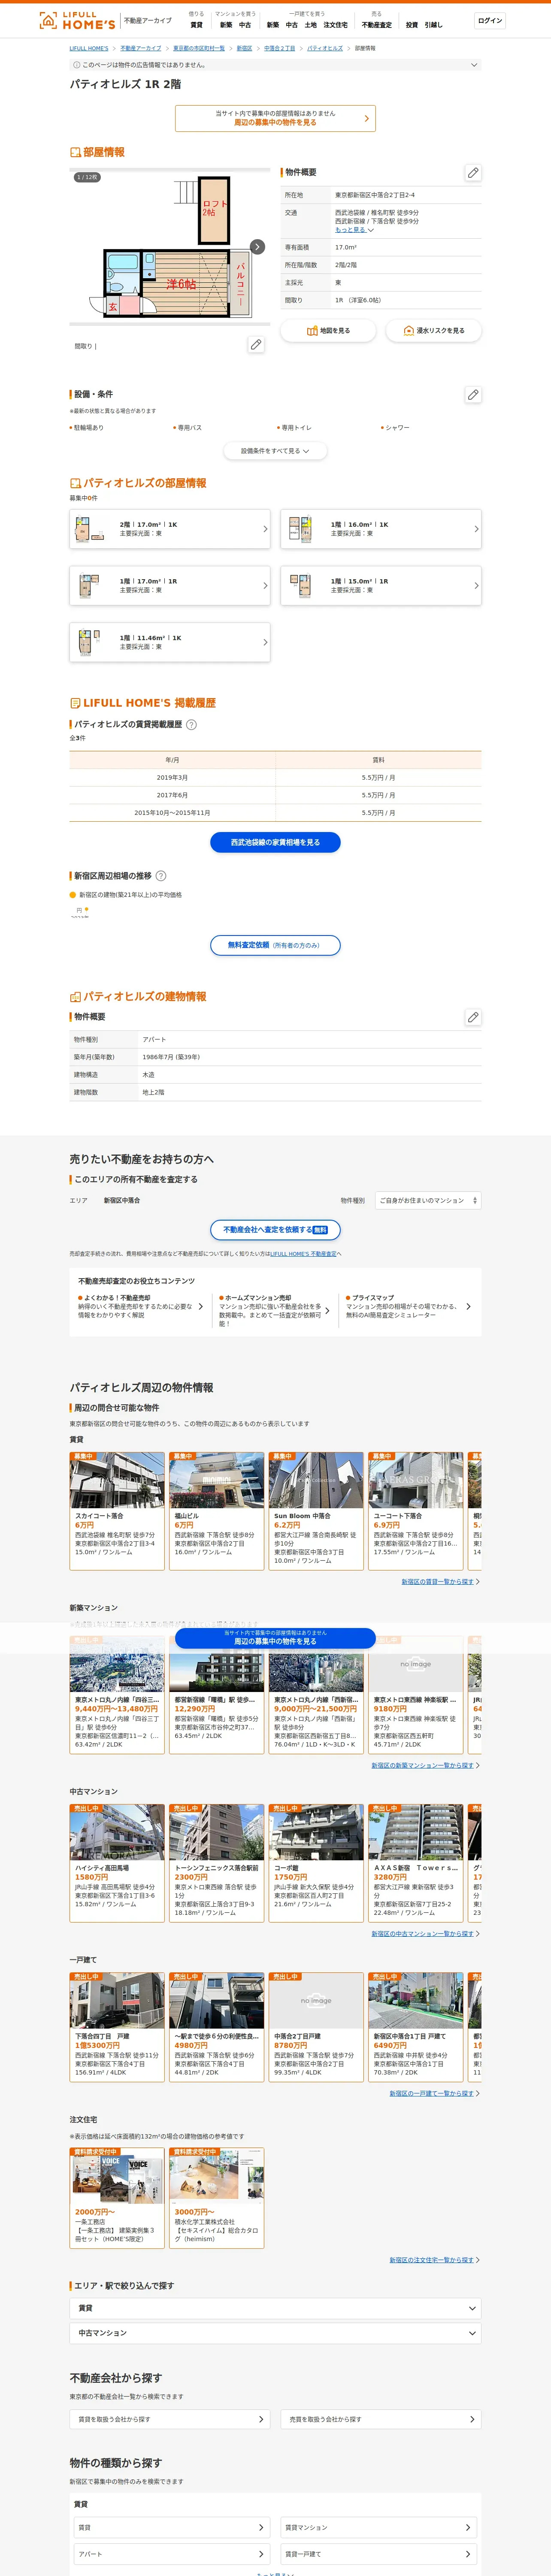551x2576 pixels.
Task: Open the 福山ビル rental card
Action: [216, 1511]
